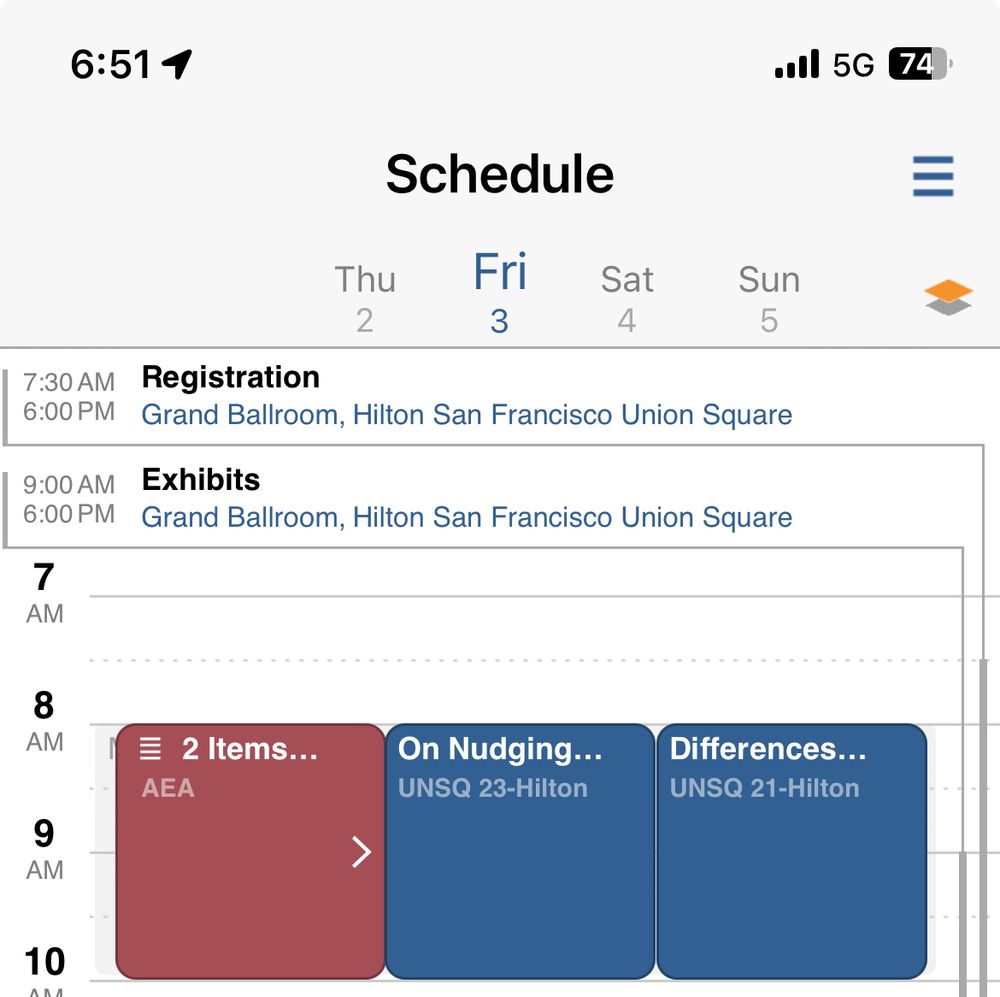Open the Exhibits event details
1000x997 pixels.
tap(201, 480)
